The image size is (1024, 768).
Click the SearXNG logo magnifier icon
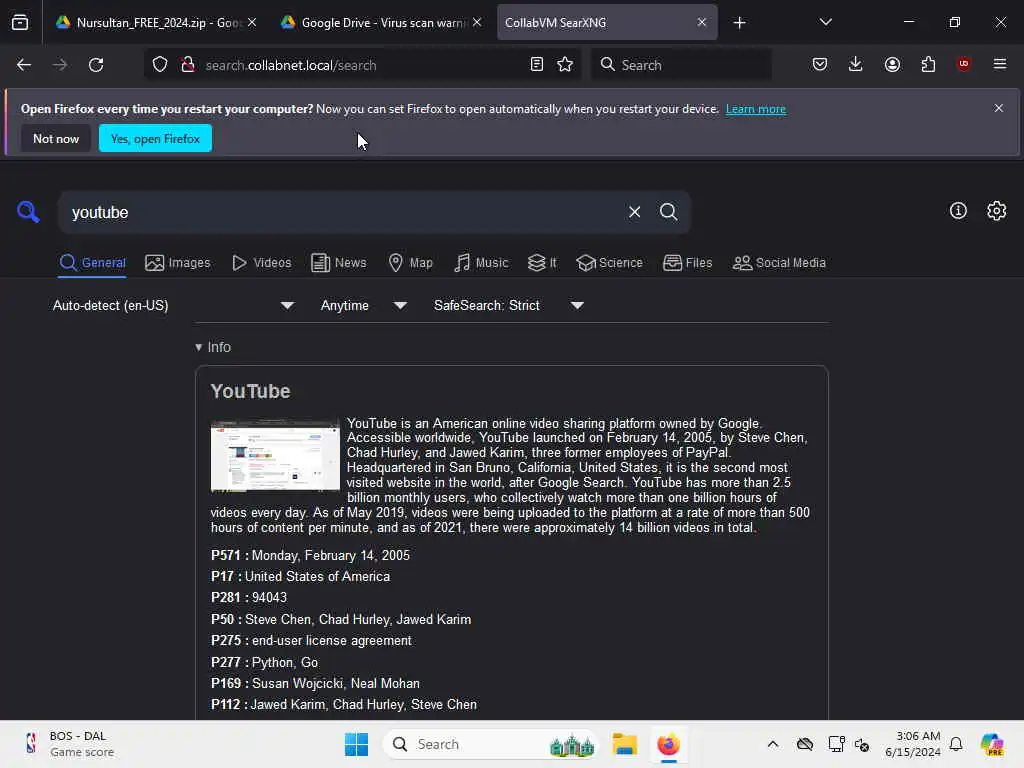(x=28, y=212)
